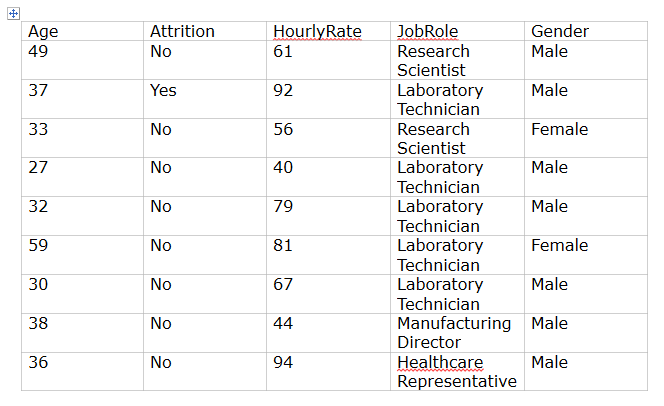This screenshot has height=406, width=664.
Task: Select the Attrition header cell
Action: click(182, 31)
